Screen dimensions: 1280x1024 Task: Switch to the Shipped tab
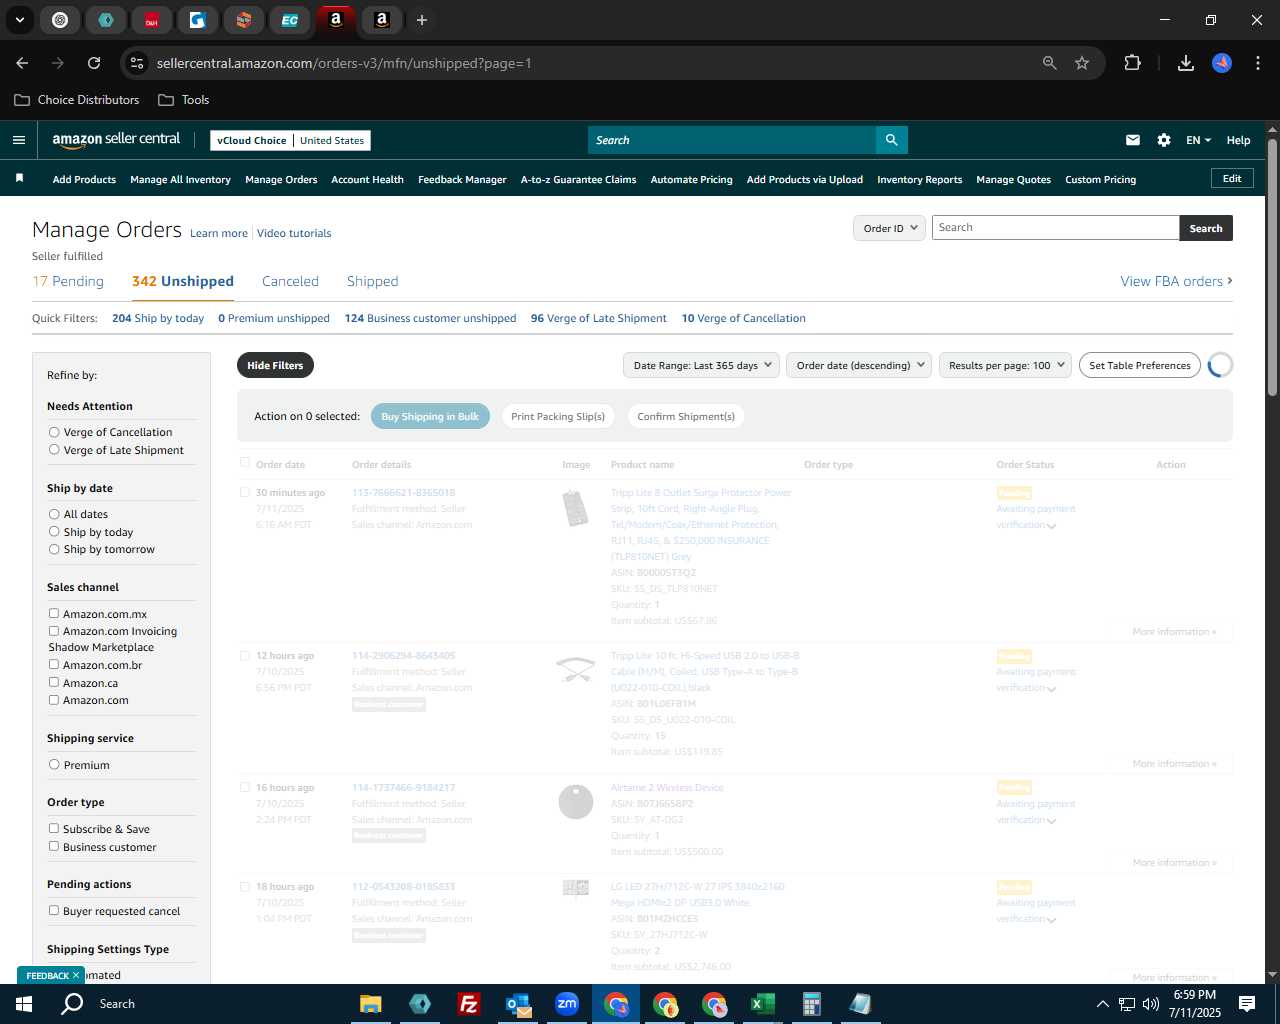[372, 281]
